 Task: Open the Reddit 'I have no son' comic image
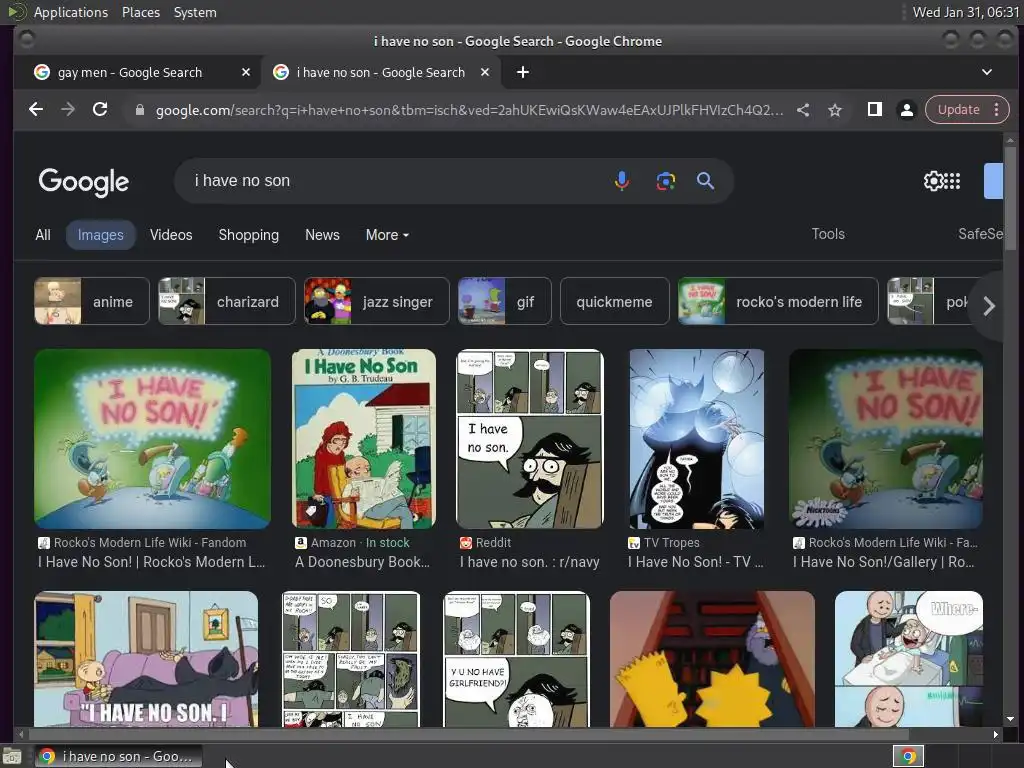click(530, 438)
